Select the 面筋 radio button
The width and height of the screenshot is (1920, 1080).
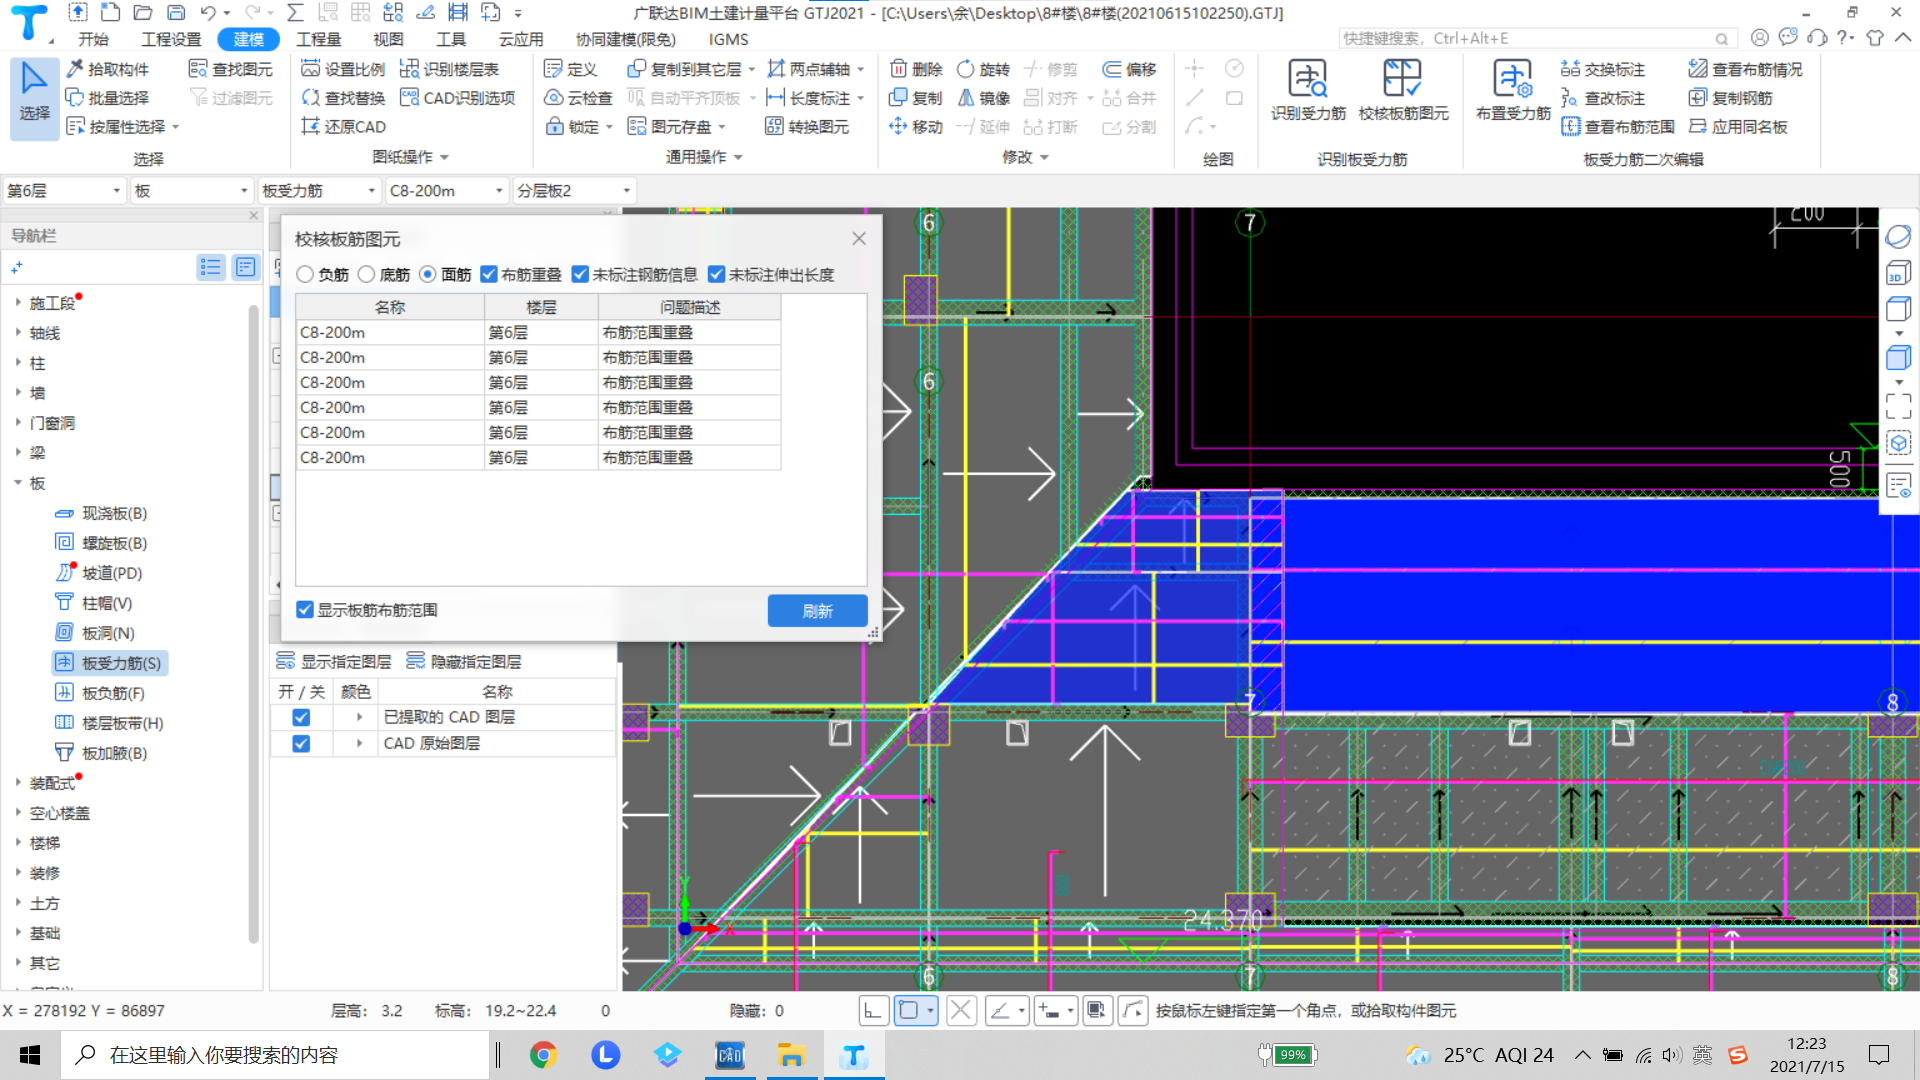[428, 274]
